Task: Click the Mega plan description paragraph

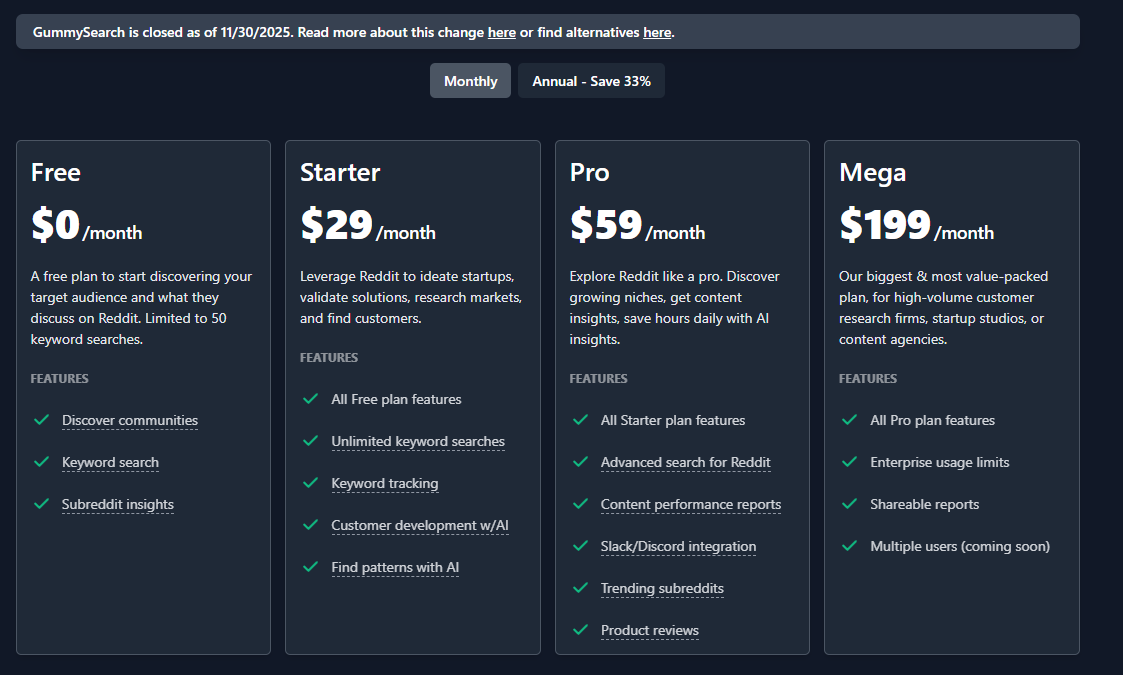Action: (943, 307)
